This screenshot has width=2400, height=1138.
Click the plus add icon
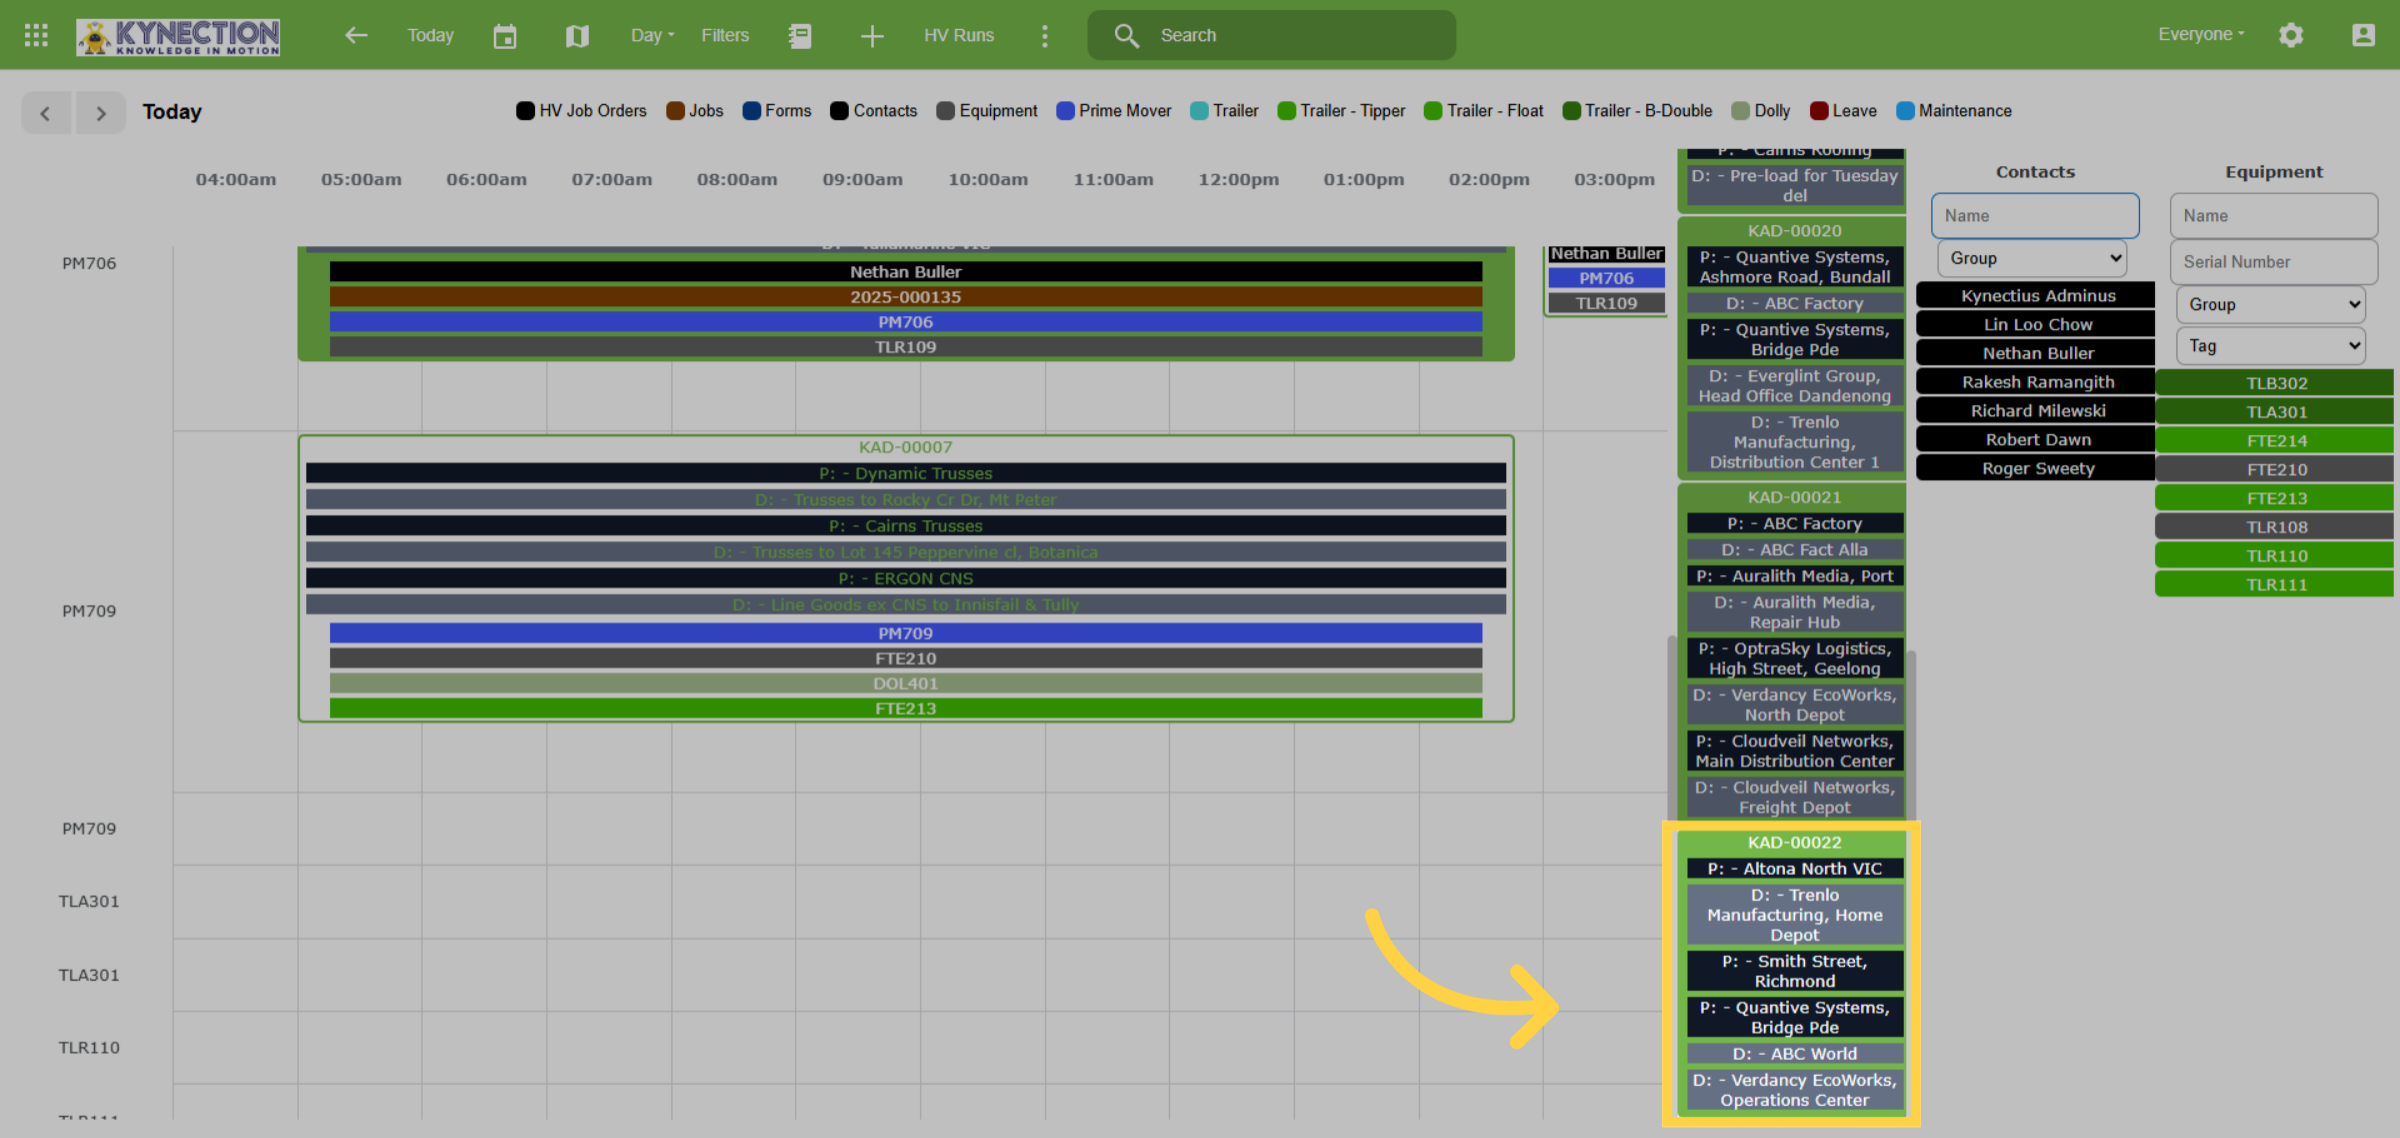coord(872,36)
